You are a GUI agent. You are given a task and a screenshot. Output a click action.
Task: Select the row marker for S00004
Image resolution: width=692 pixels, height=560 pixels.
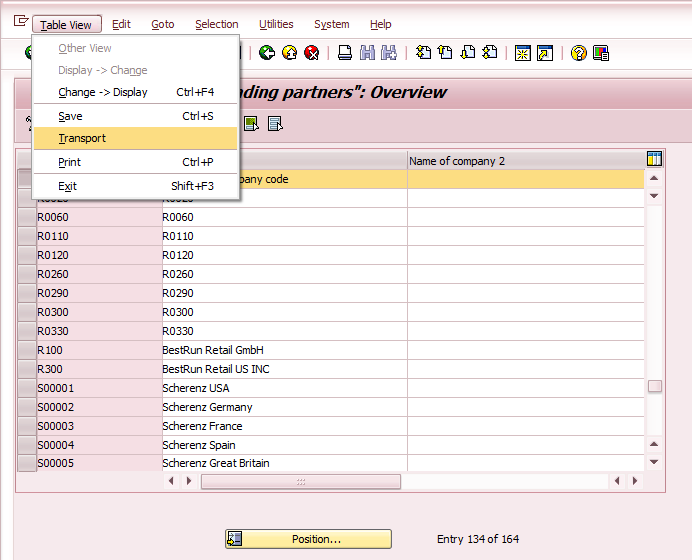(x=27, y=445)
